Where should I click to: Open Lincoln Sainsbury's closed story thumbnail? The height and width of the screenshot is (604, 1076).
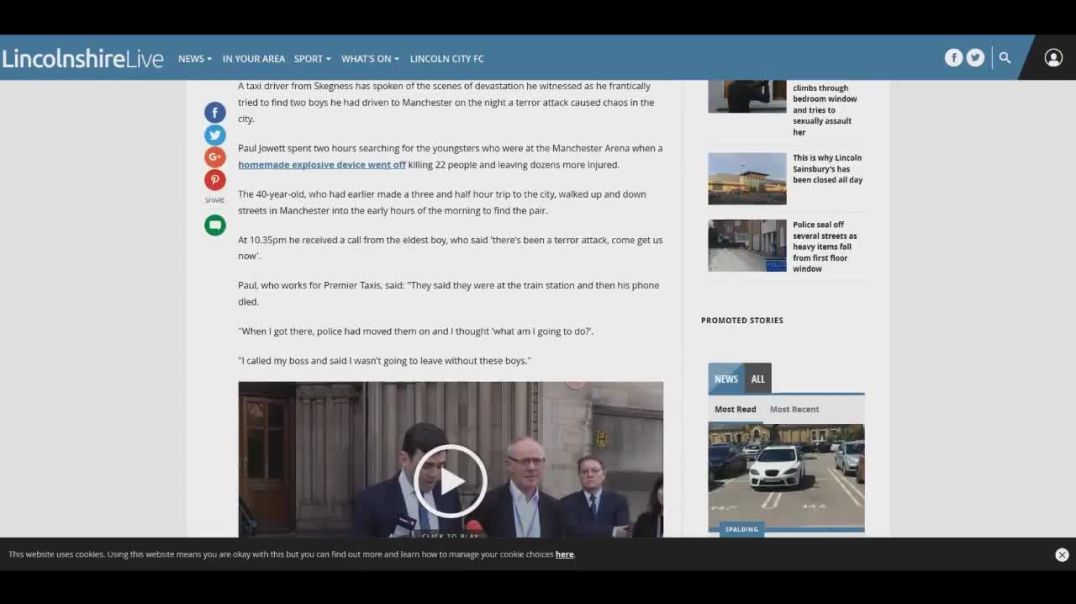(x=747, y=178)
